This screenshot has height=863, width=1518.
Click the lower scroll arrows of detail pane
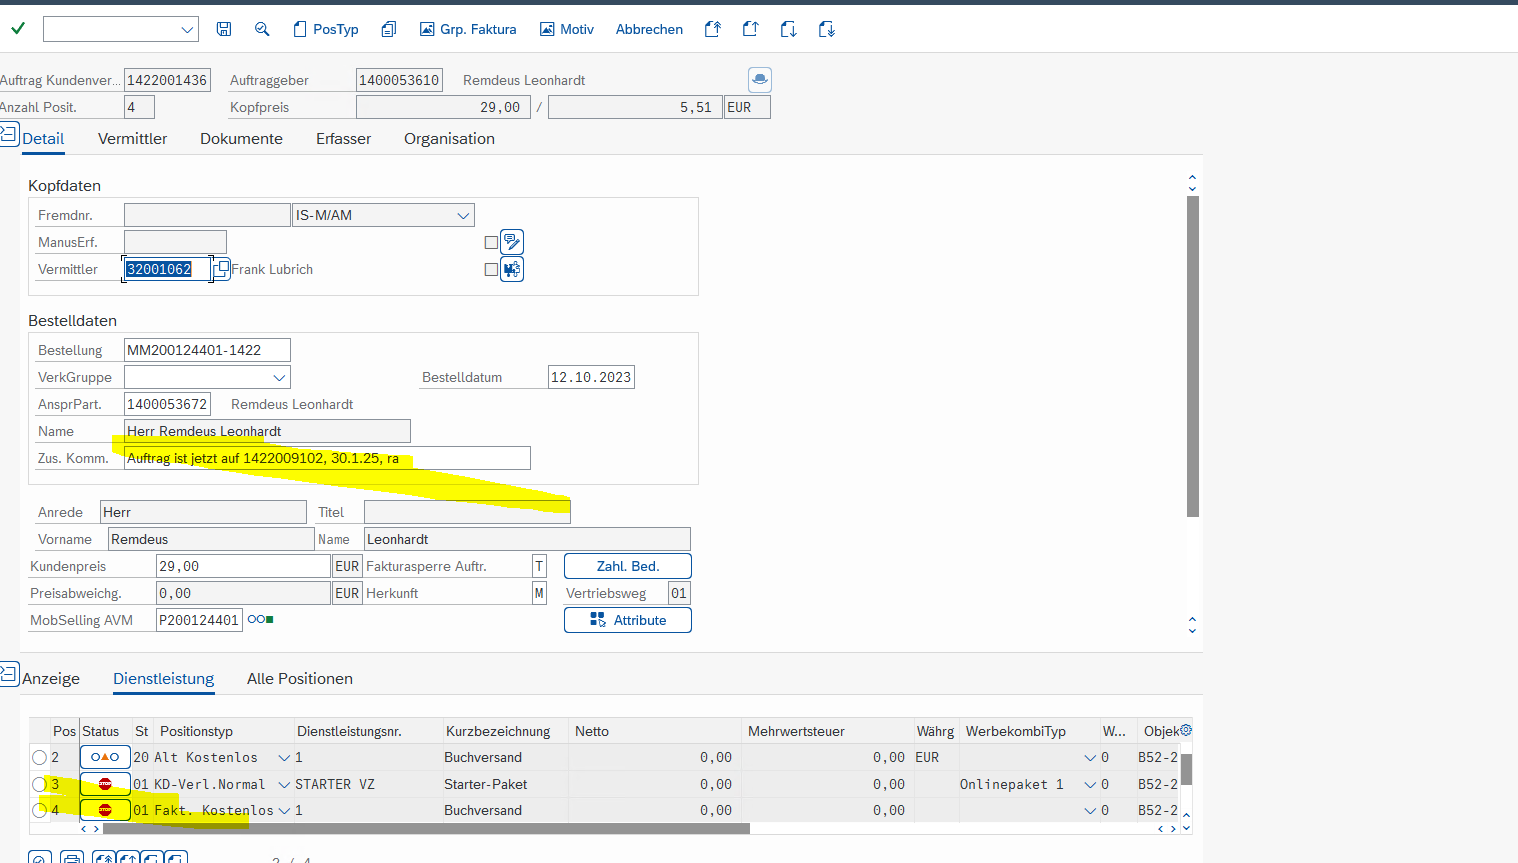point(1192,625)
